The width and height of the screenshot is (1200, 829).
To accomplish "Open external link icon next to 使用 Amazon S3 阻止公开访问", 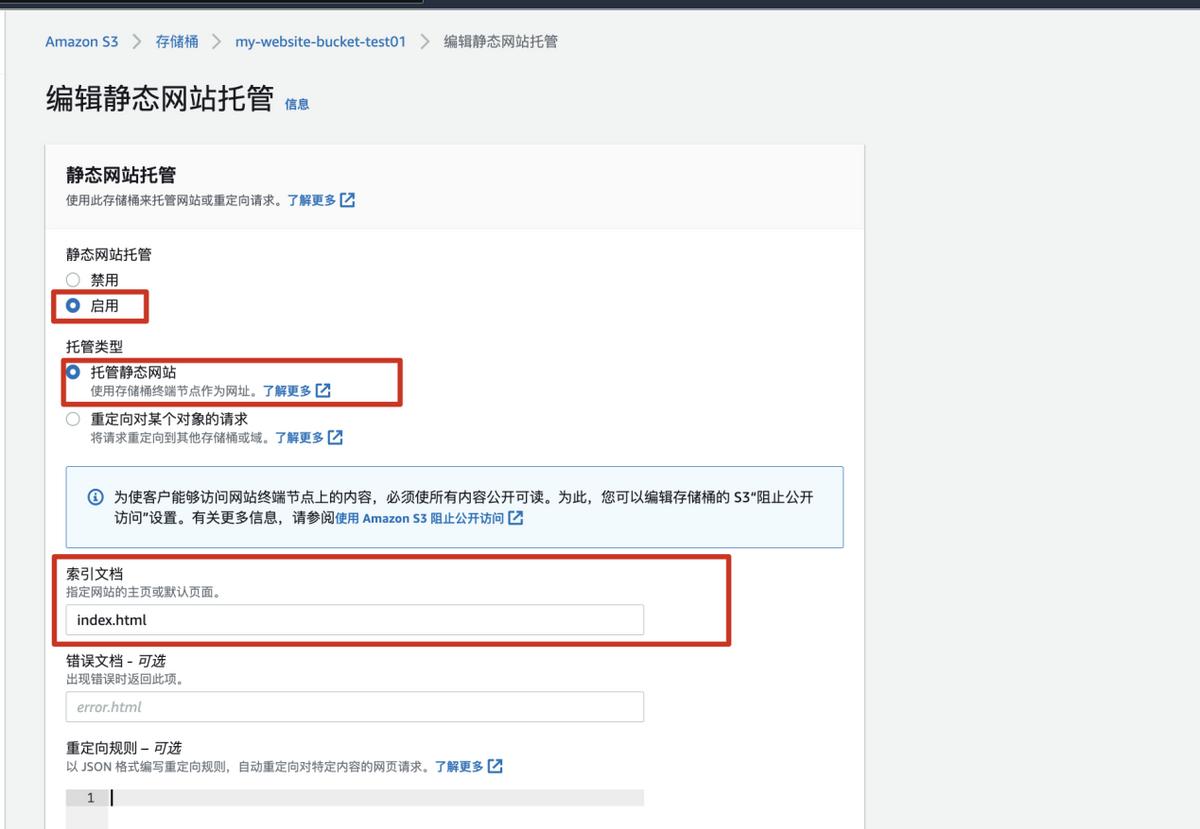I will (x=514, y=518).
